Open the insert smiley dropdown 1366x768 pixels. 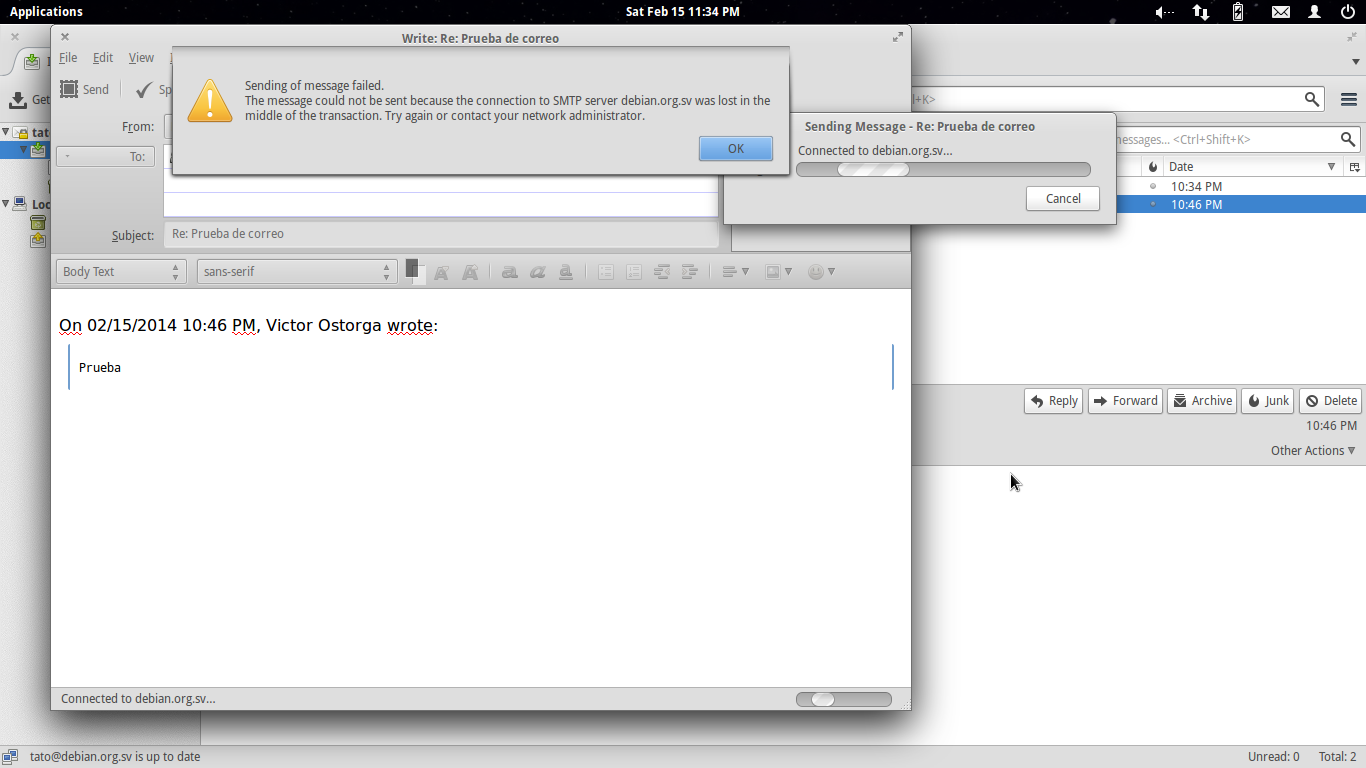coord(821,272)
